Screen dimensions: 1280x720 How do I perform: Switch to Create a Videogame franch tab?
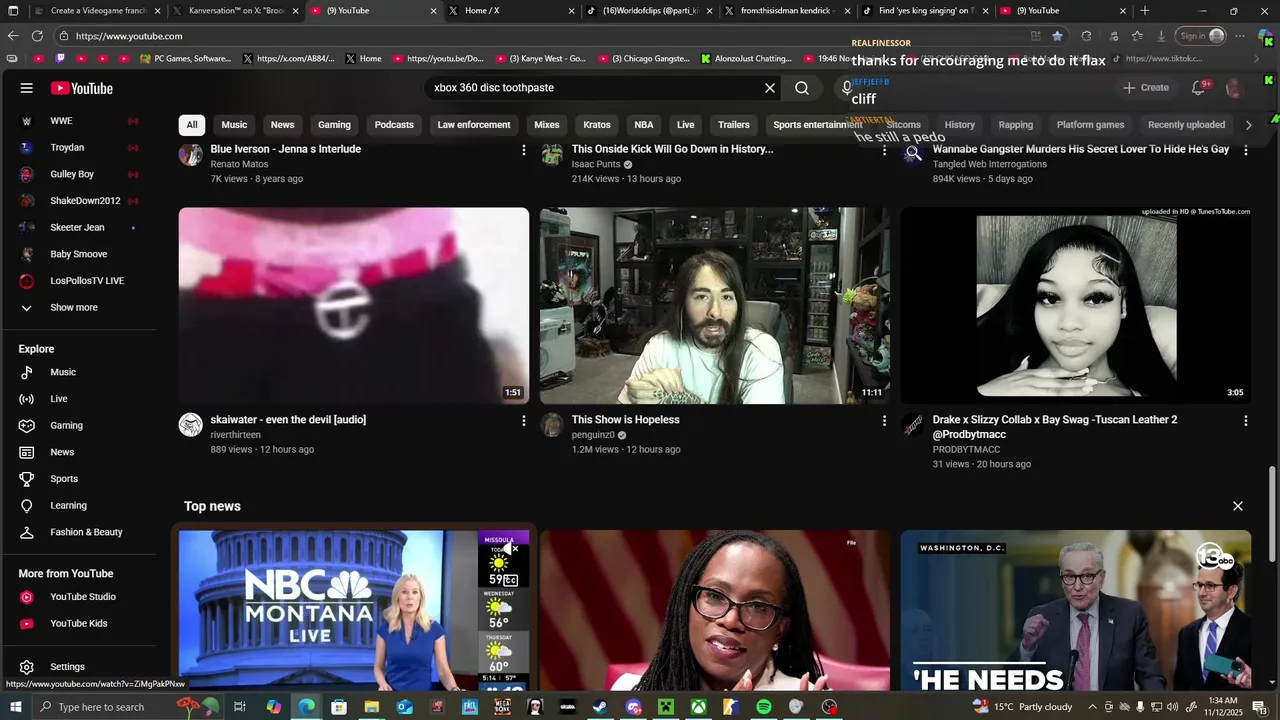coord(96,11)
